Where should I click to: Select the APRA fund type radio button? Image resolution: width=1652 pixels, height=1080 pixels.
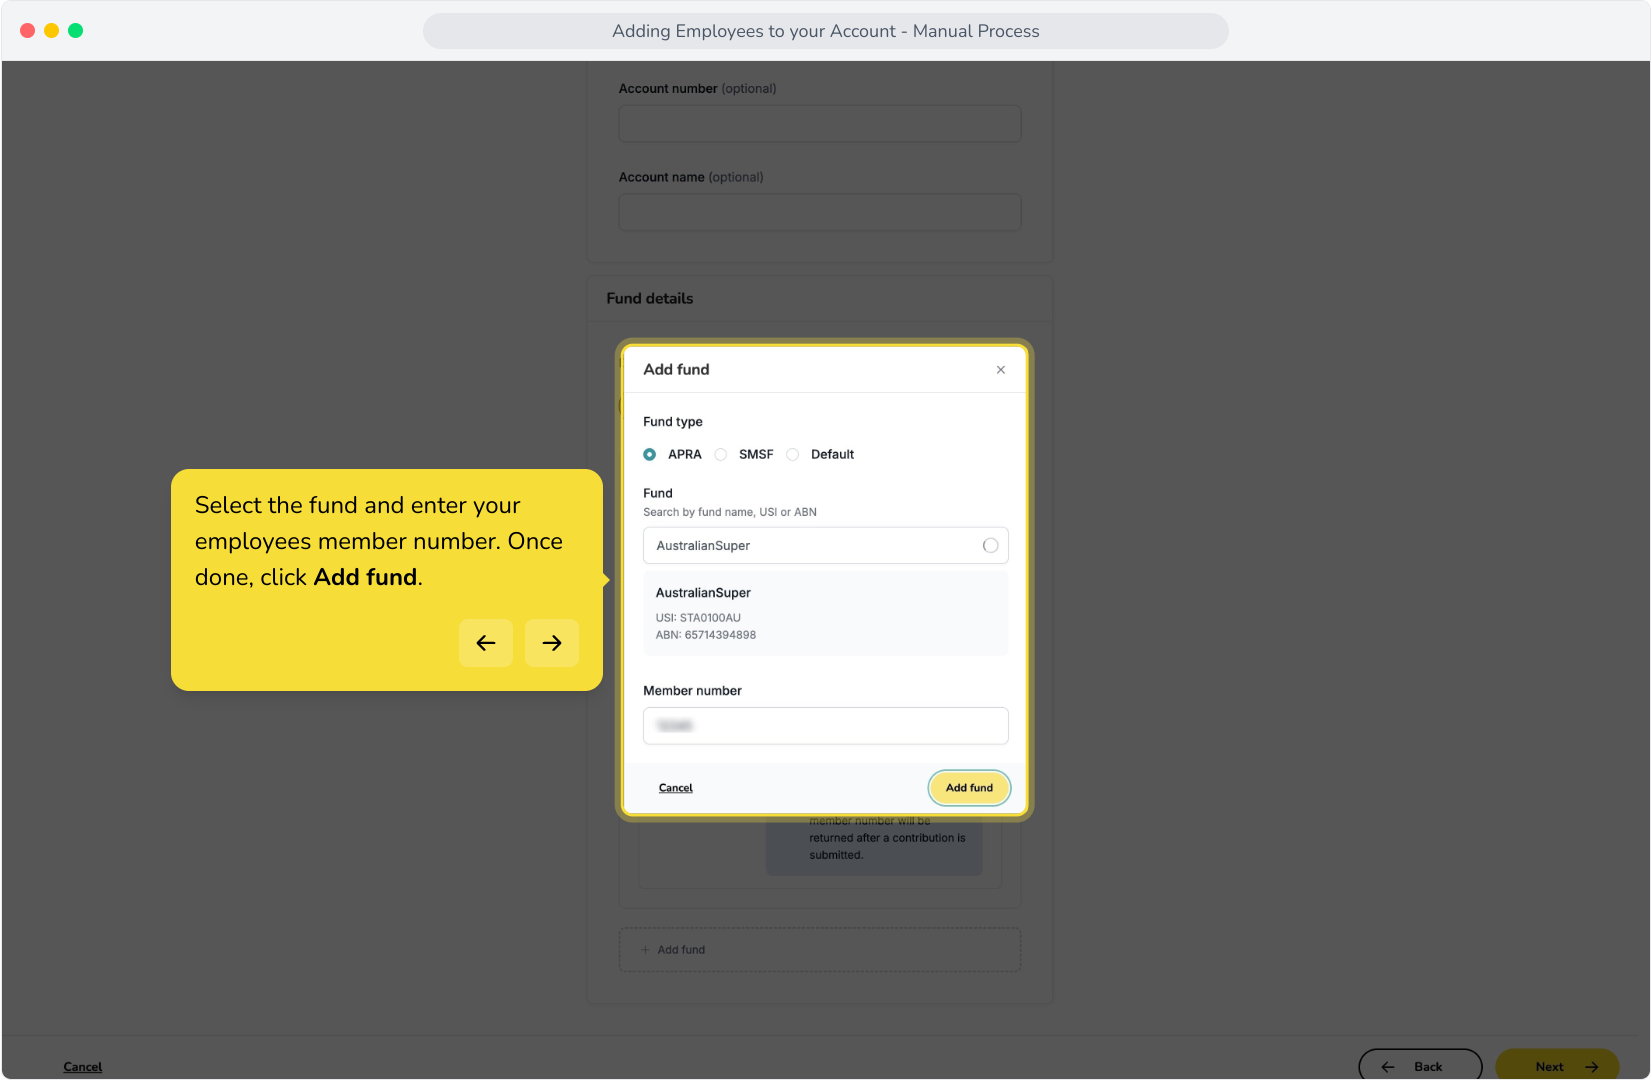pos(650,455)
